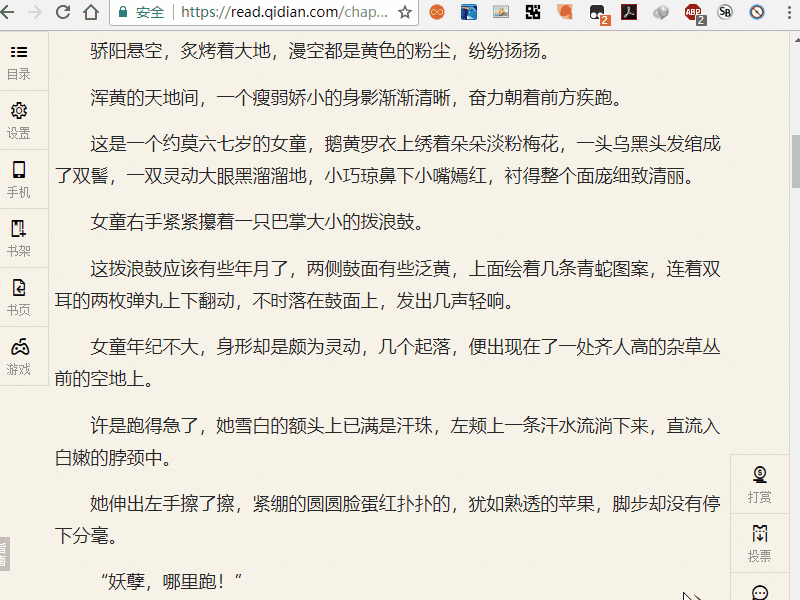Click the blue bird extension icon
The width and height of the screenshot is (800, 600).
[468, 12]
